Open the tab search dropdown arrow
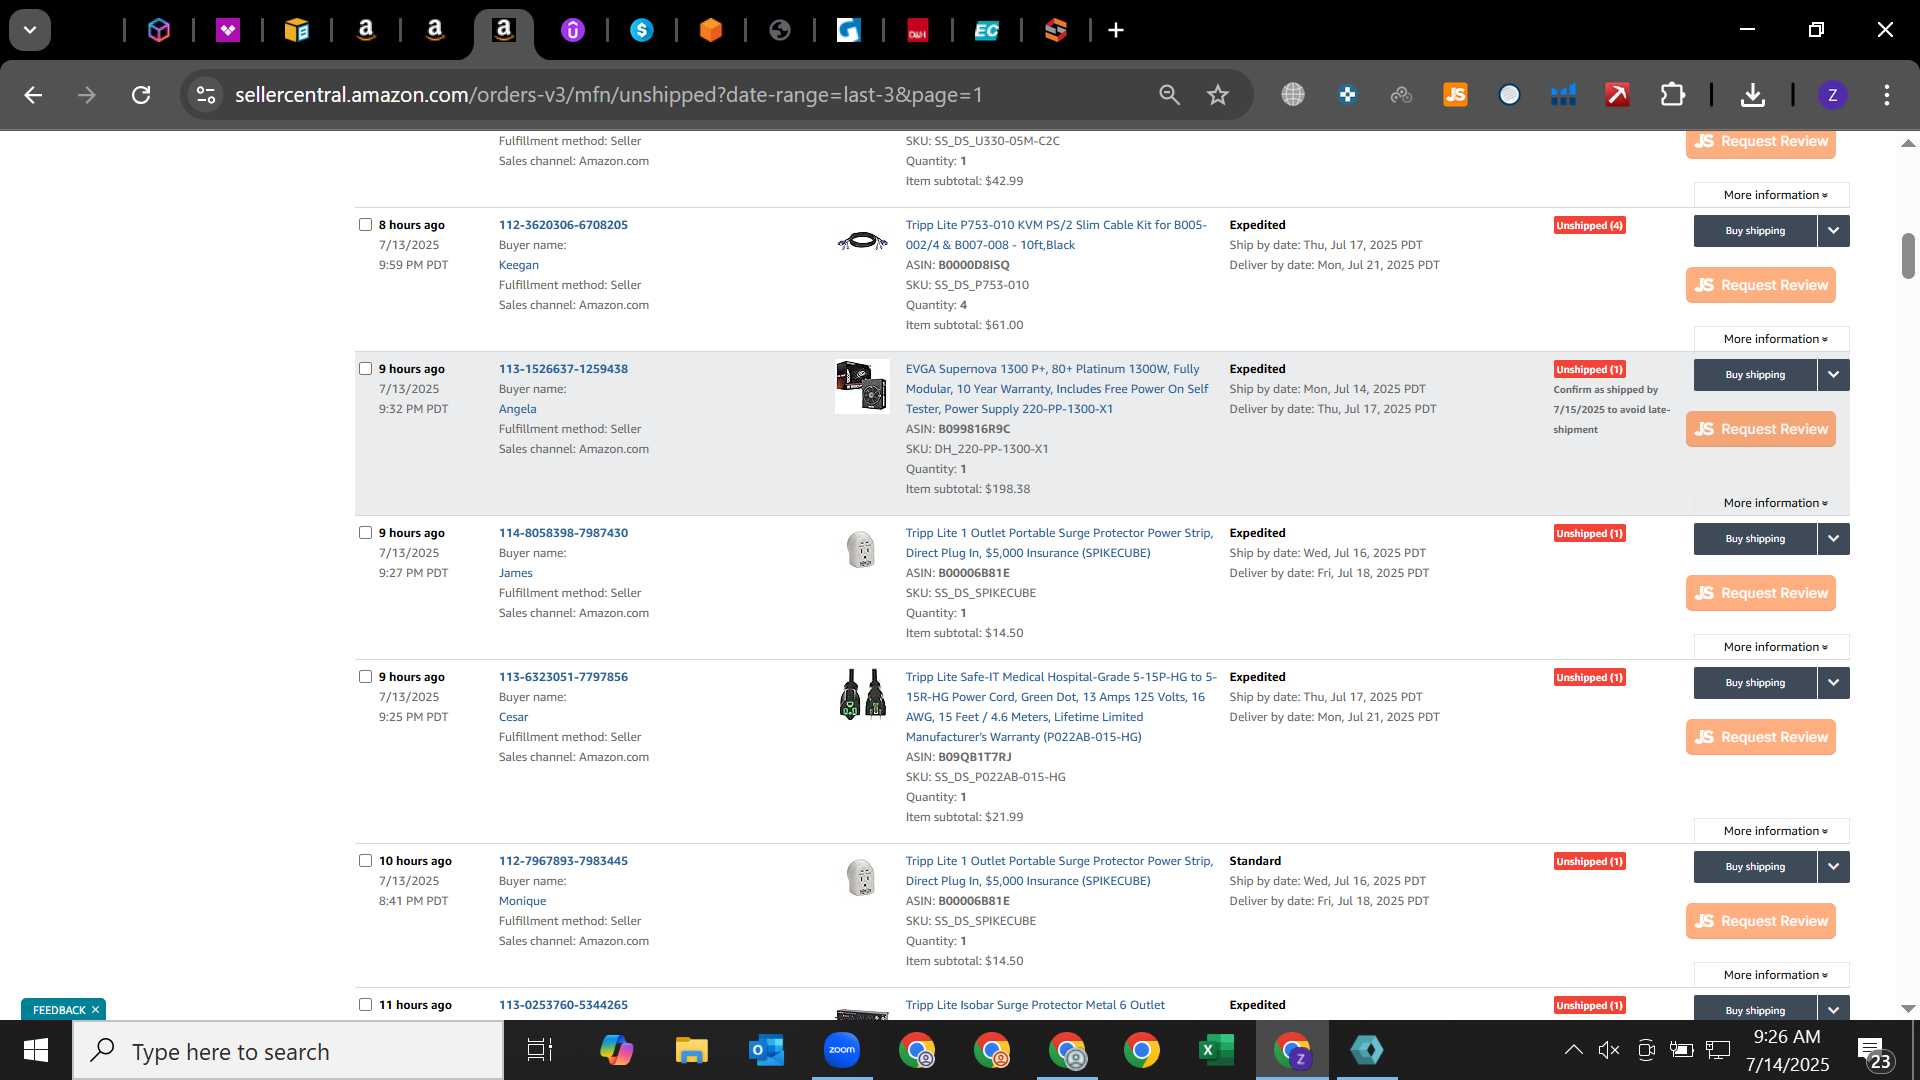 (30, 30)
